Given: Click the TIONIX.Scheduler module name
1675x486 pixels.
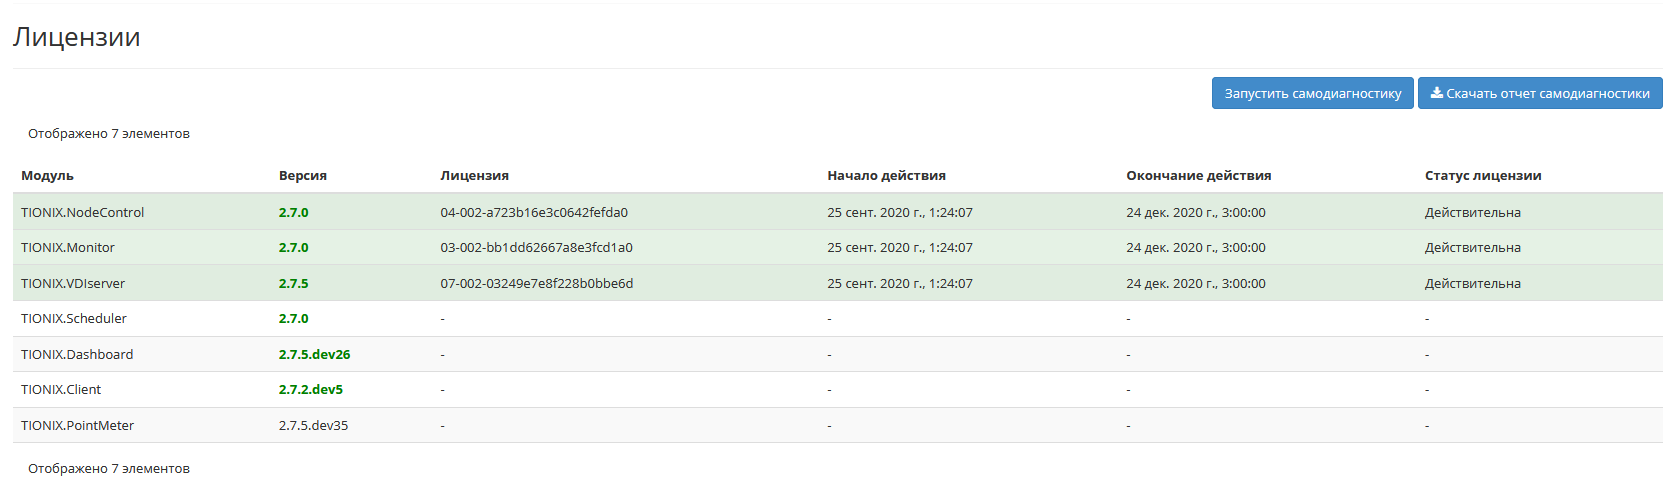Looking at the screenshot, I should point(74,318).
